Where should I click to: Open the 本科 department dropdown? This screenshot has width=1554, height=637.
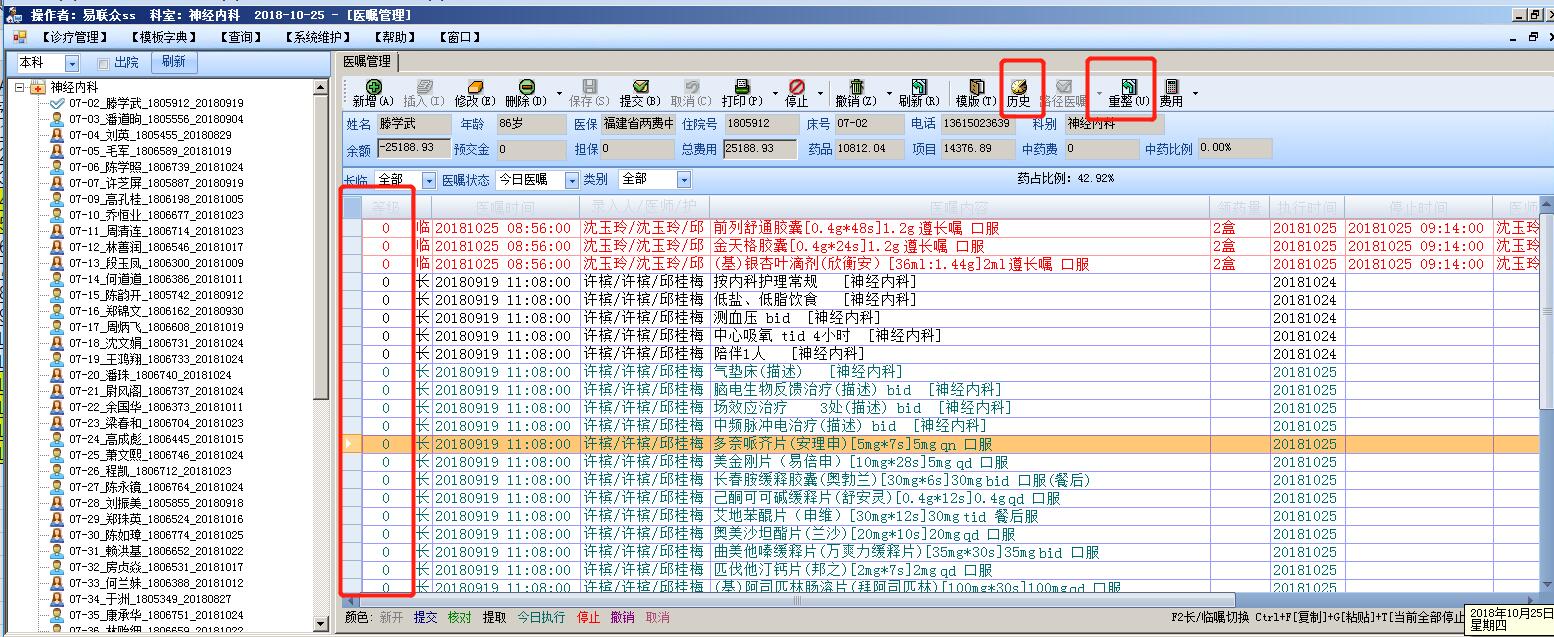click(x=72, y=63)
